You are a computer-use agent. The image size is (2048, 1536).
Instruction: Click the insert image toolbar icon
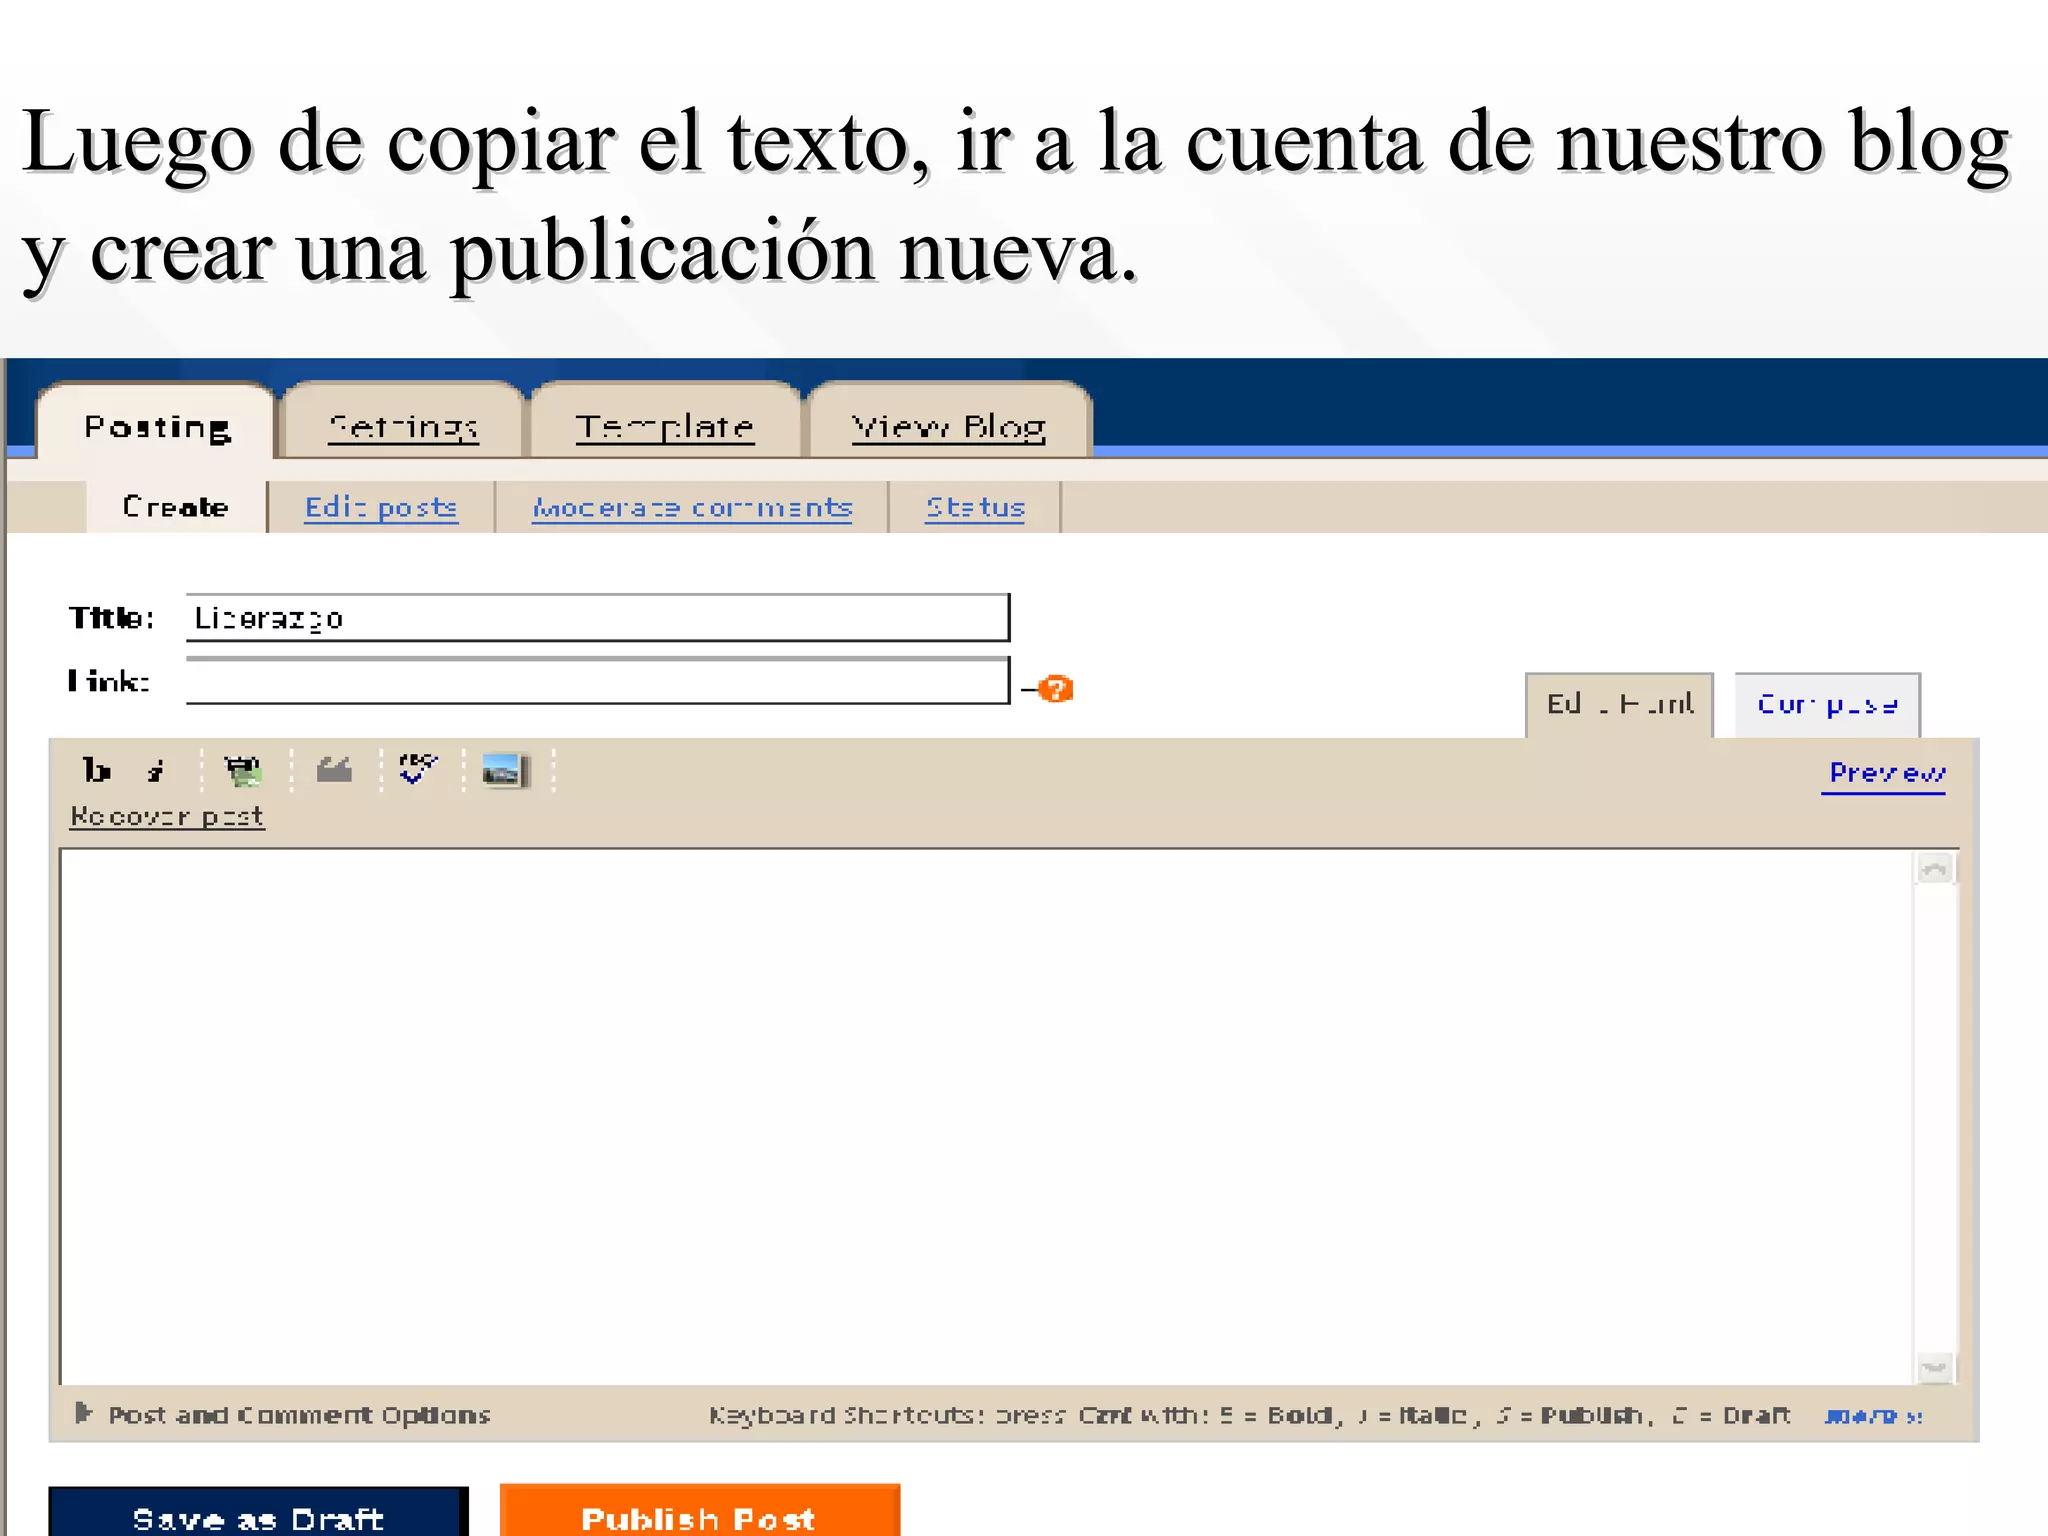[505, 771]
